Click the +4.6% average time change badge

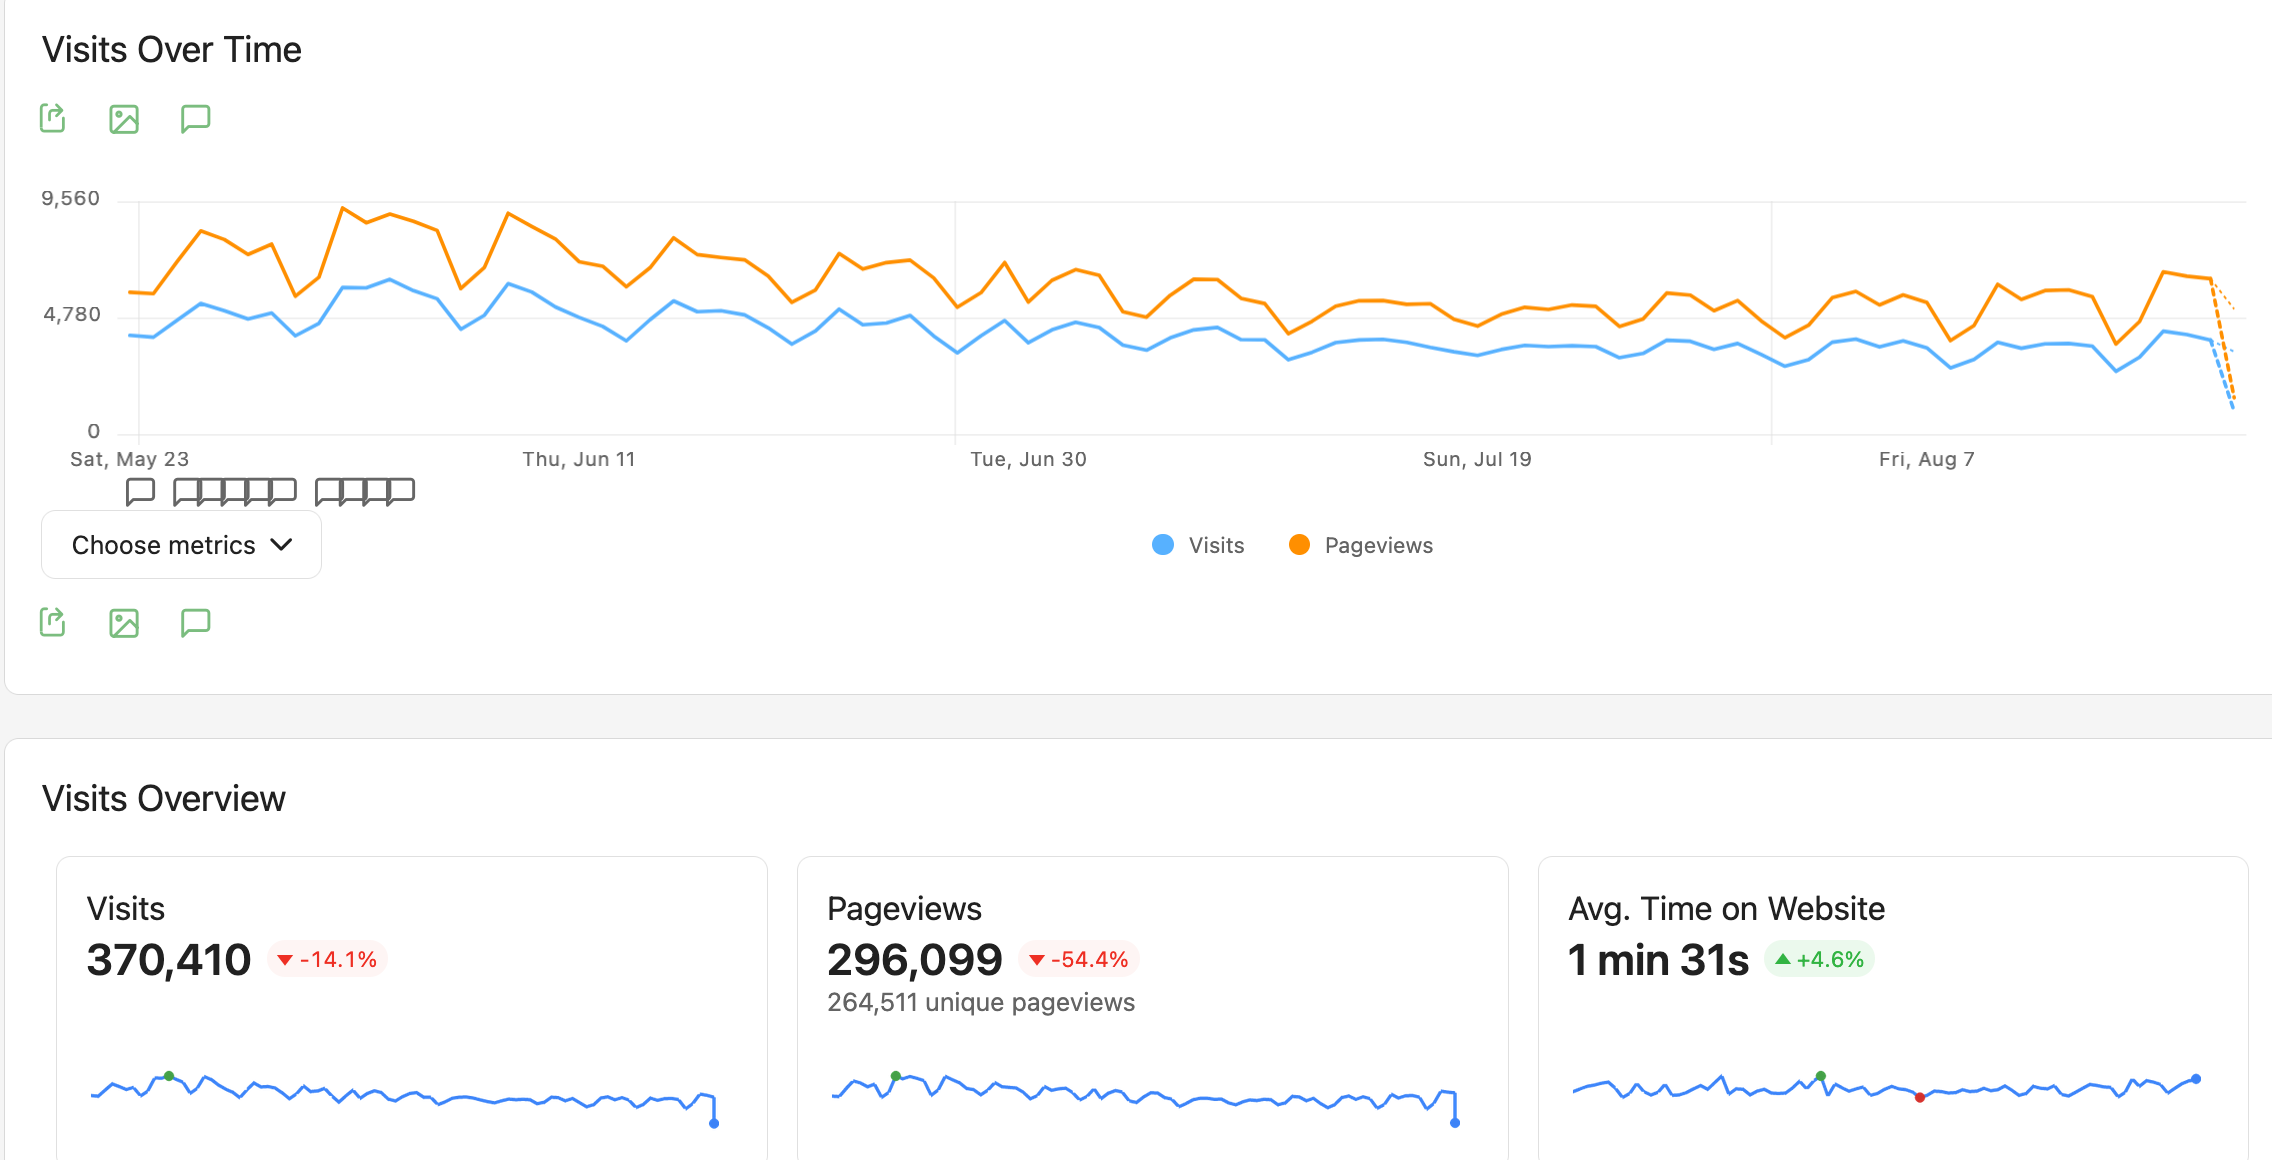coord(1820,960)
